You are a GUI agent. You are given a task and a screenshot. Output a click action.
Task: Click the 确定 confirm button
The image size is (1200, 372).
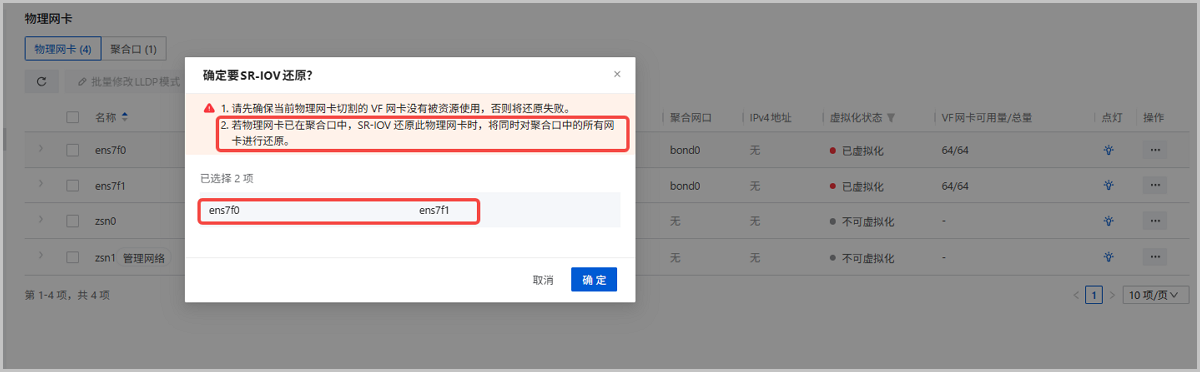click(594, 280)
